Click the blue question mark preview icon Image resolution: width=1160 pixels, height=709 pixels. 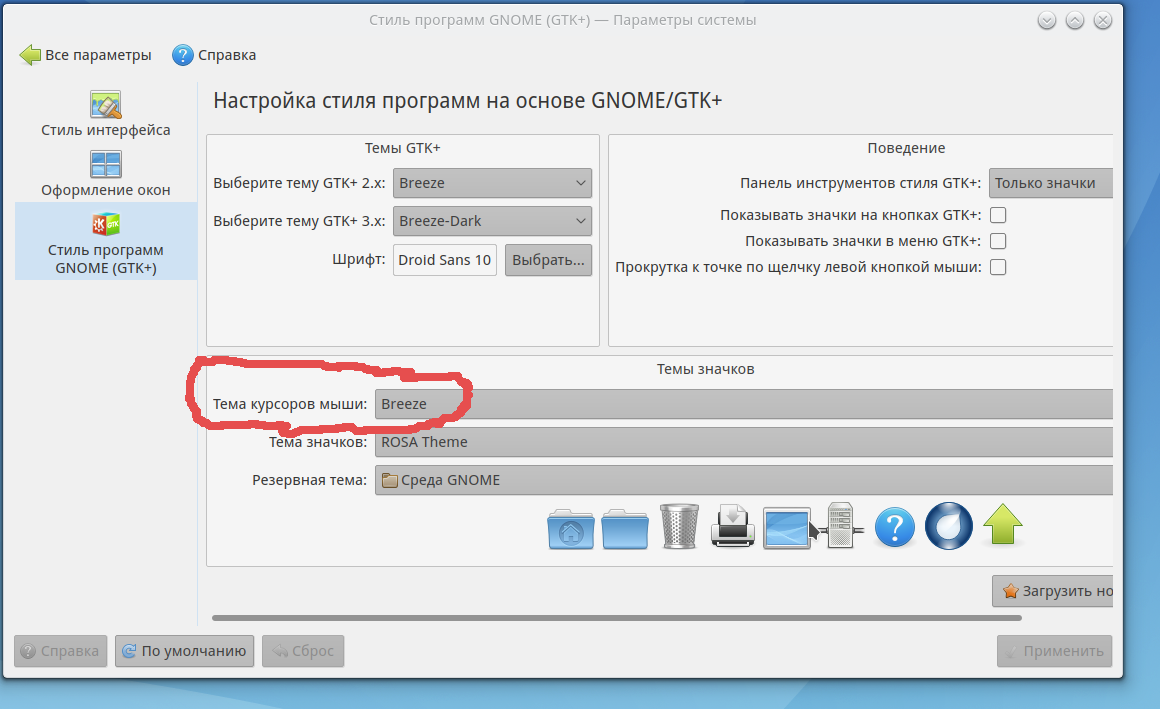click(x=894, y=527)
